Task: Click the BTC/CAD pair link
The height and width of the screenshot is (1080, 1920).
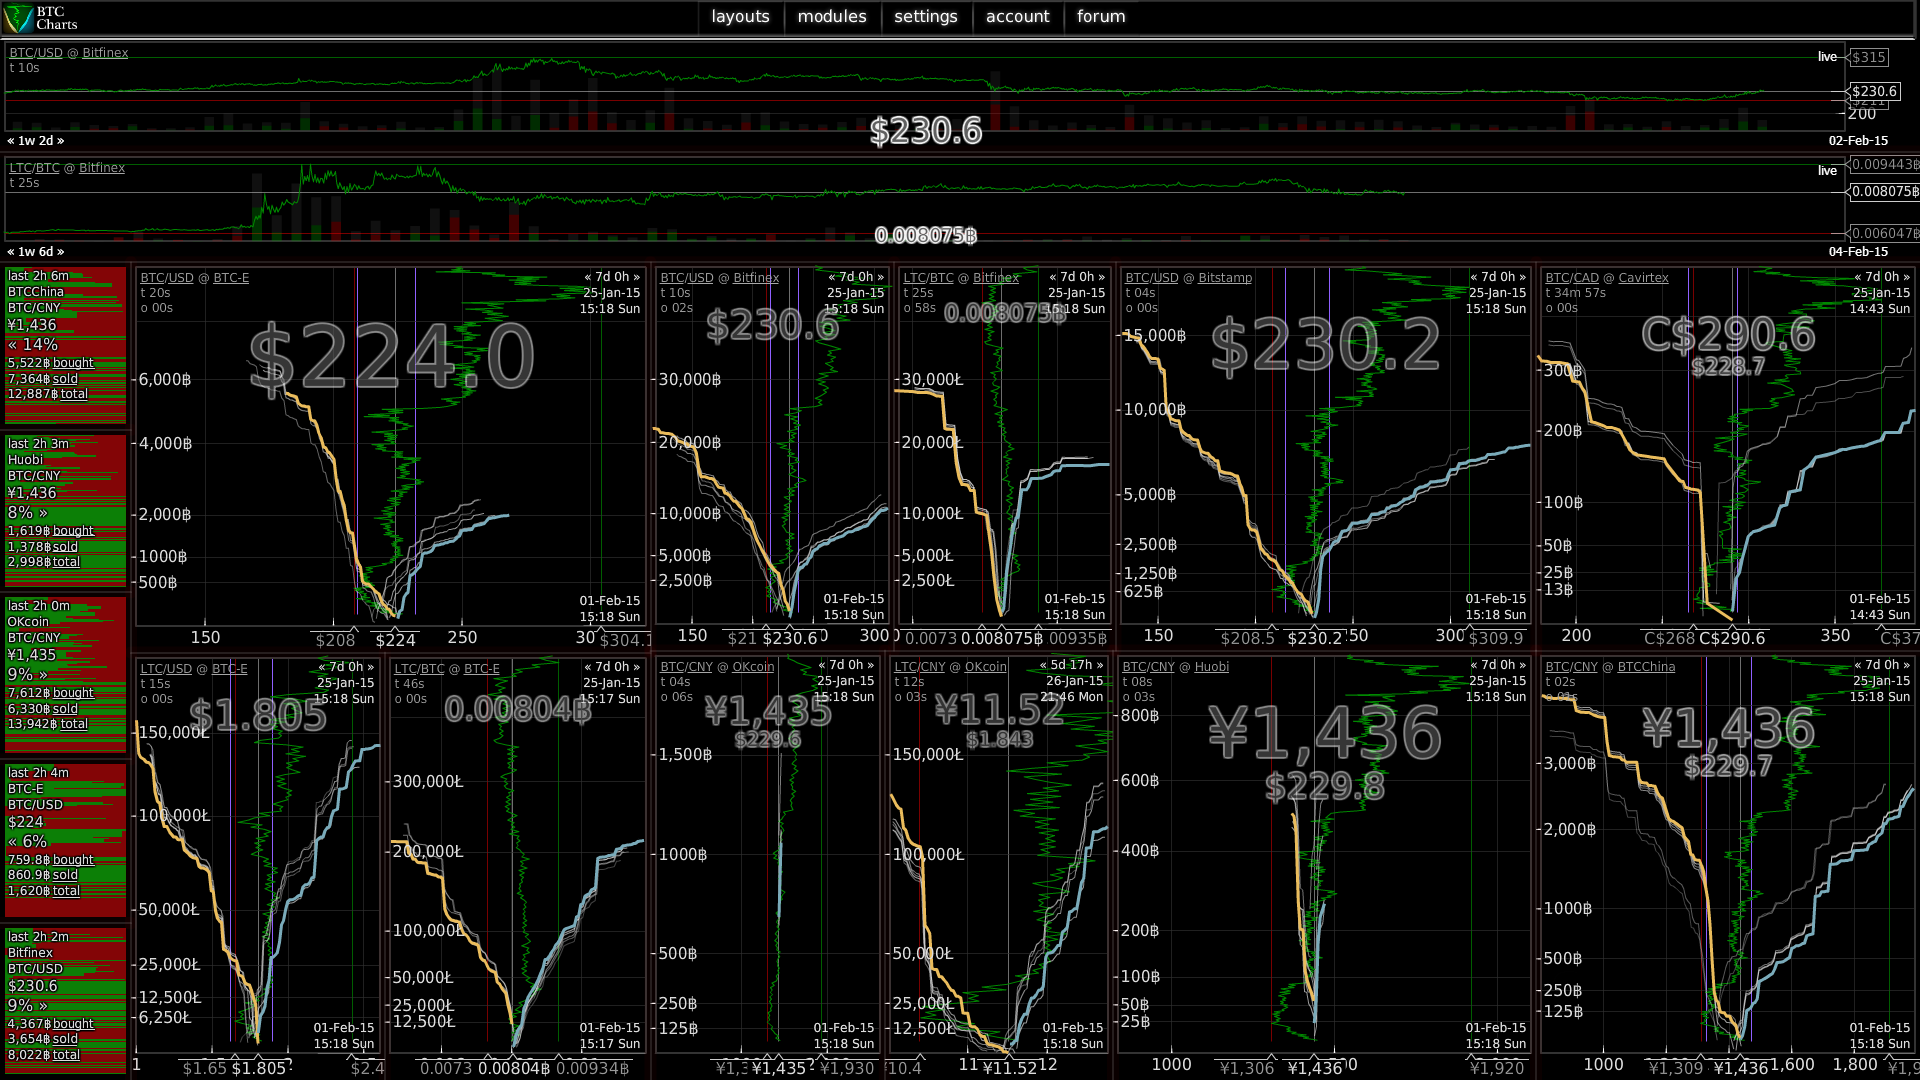Action: pos(1572,278)
